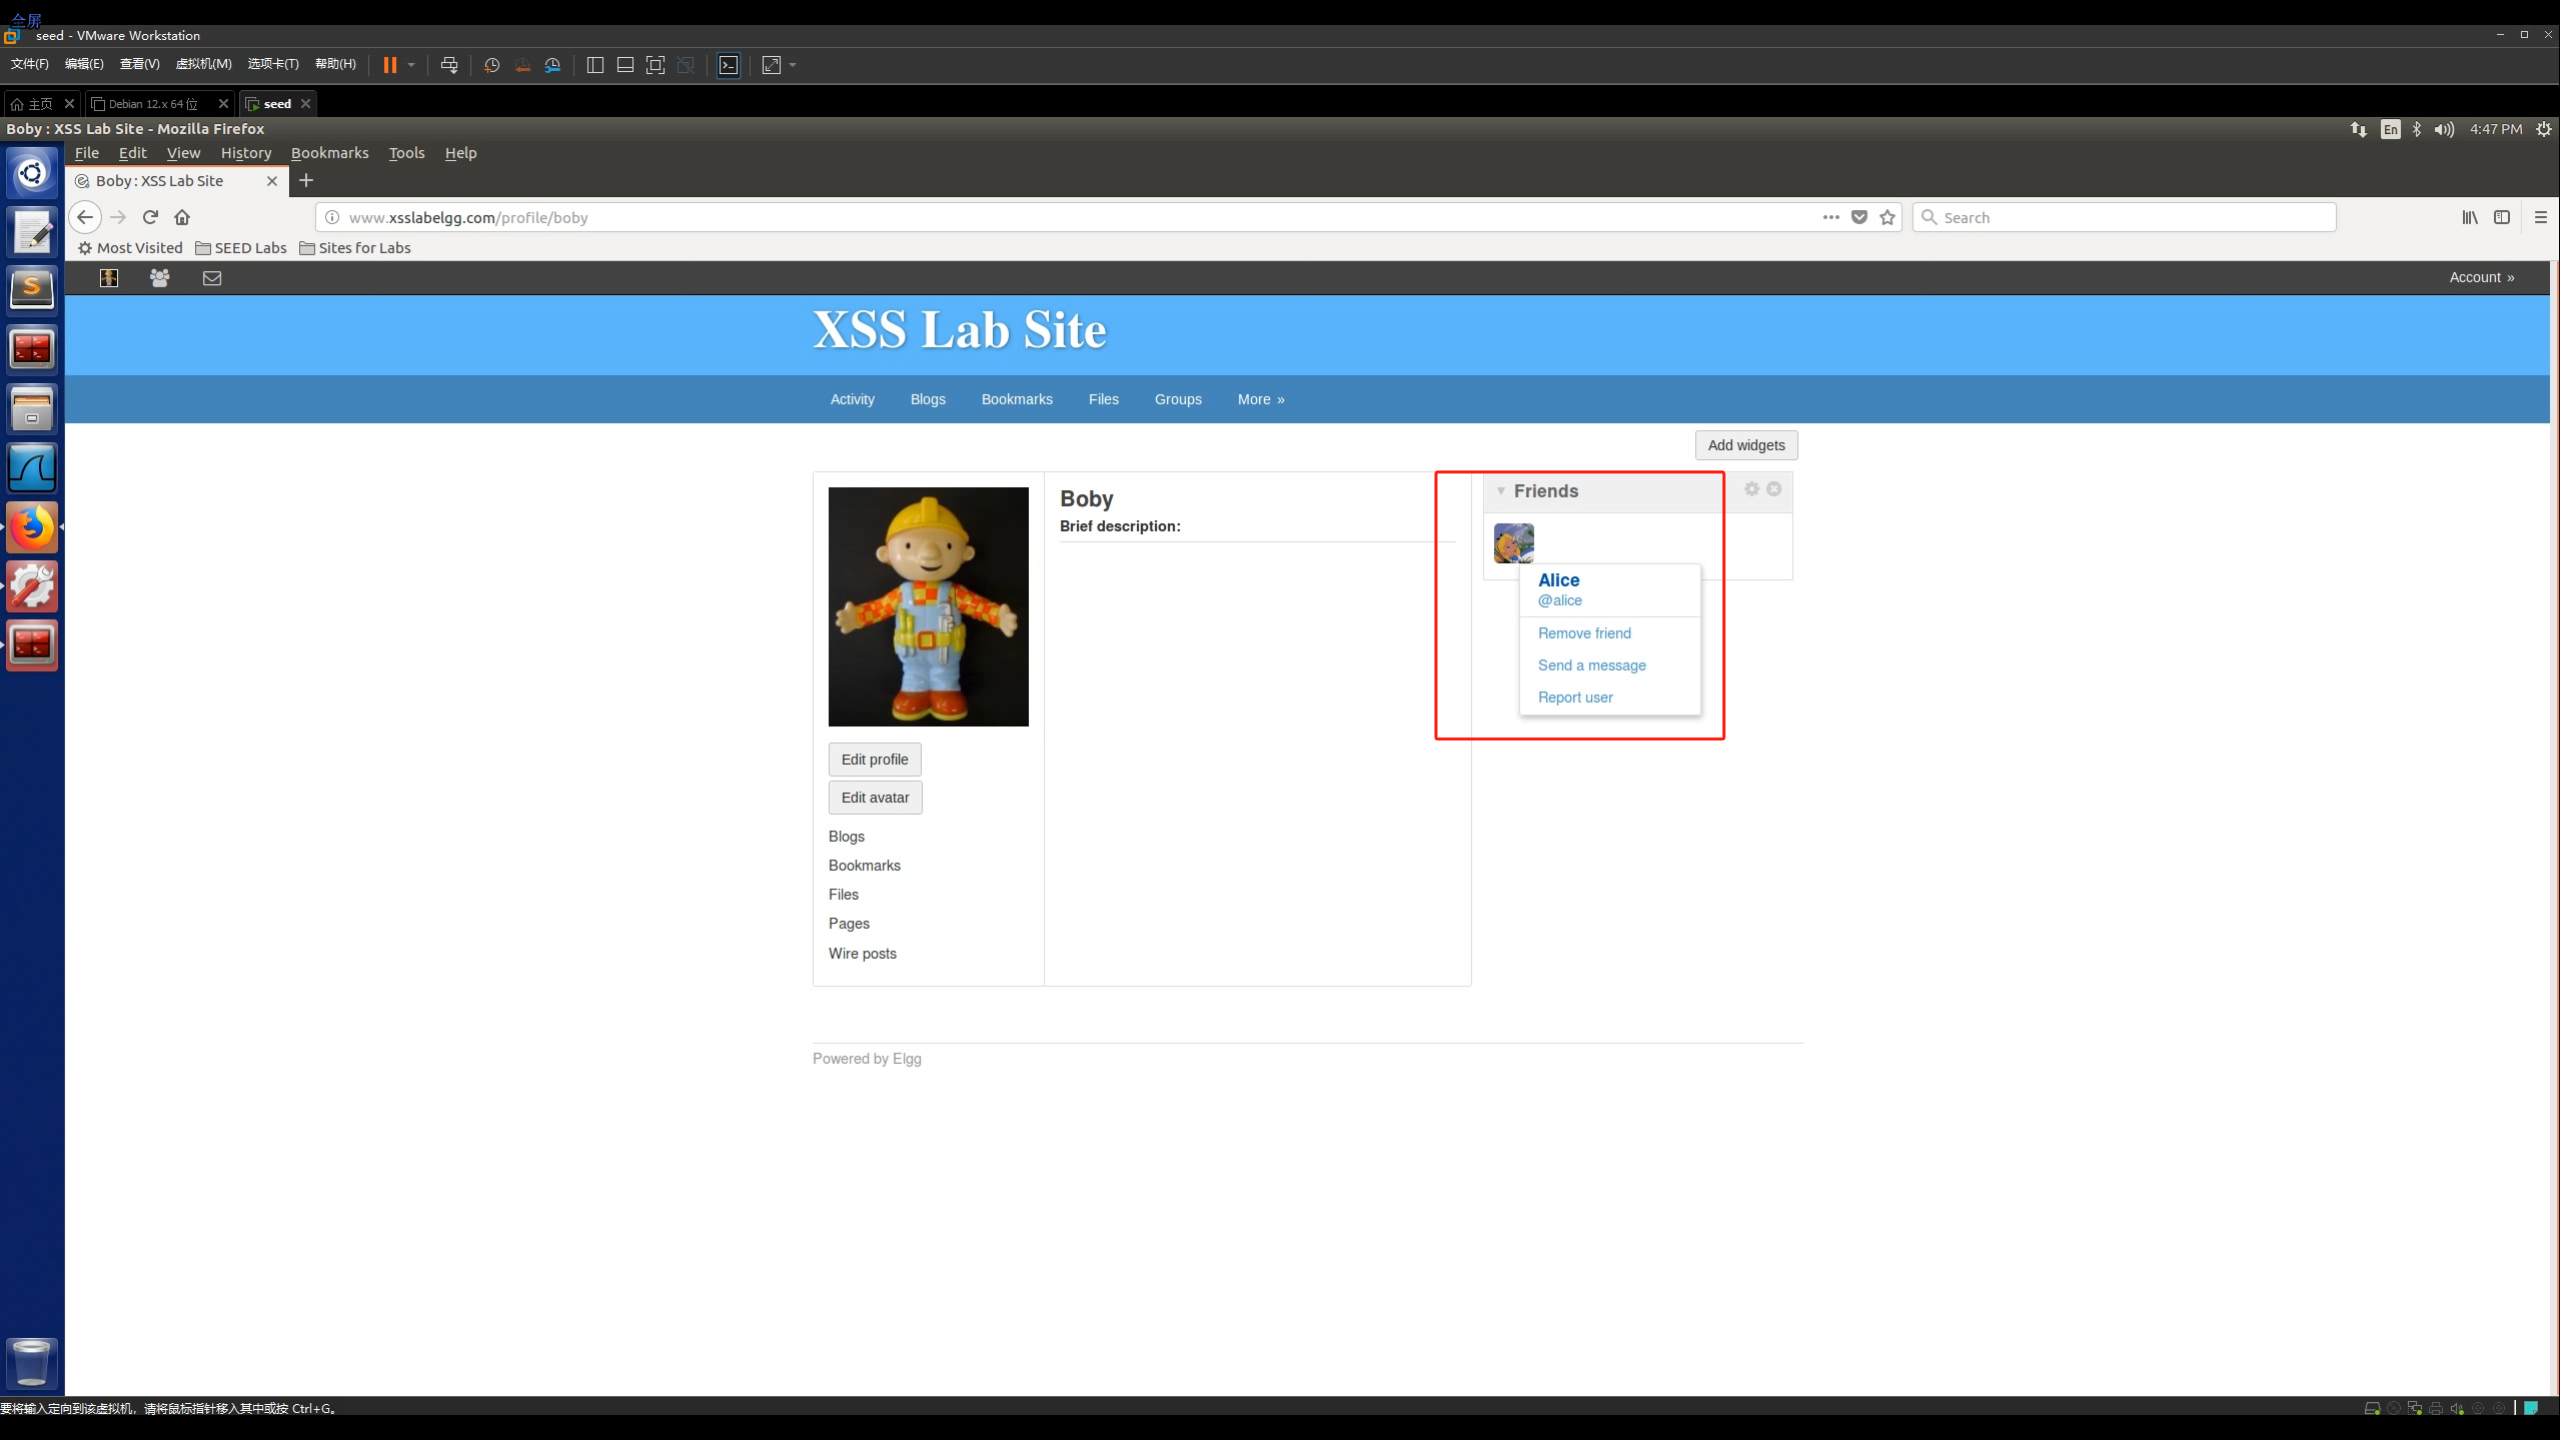Screen dimensions: 2560x1440
Task: Pause the virtual machine in VMware
Action: [x=390, y=65]
